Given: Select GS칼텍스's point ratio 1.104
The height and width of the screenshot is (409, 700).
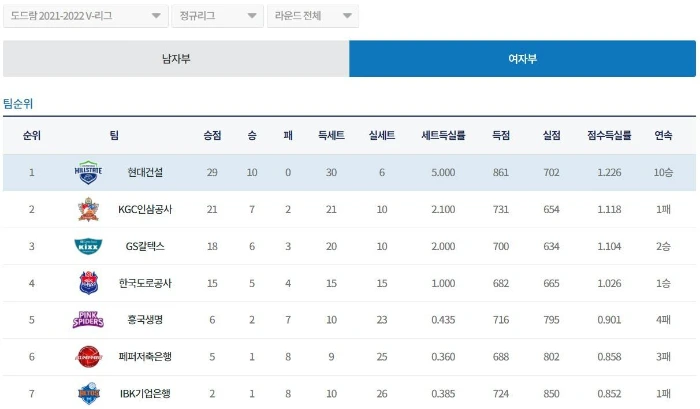Looking at the screenshot, I should (609, 246).
